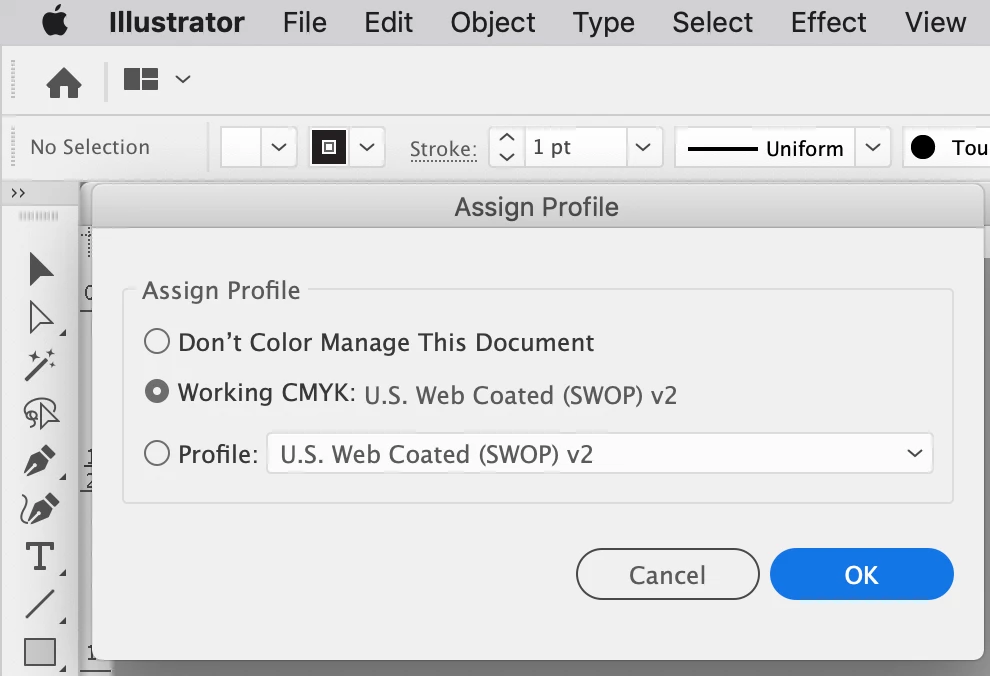Image resolution: width=990 pixels, height=676 pixels.
Task: Open the Object menu
Action: pos(492,23)
